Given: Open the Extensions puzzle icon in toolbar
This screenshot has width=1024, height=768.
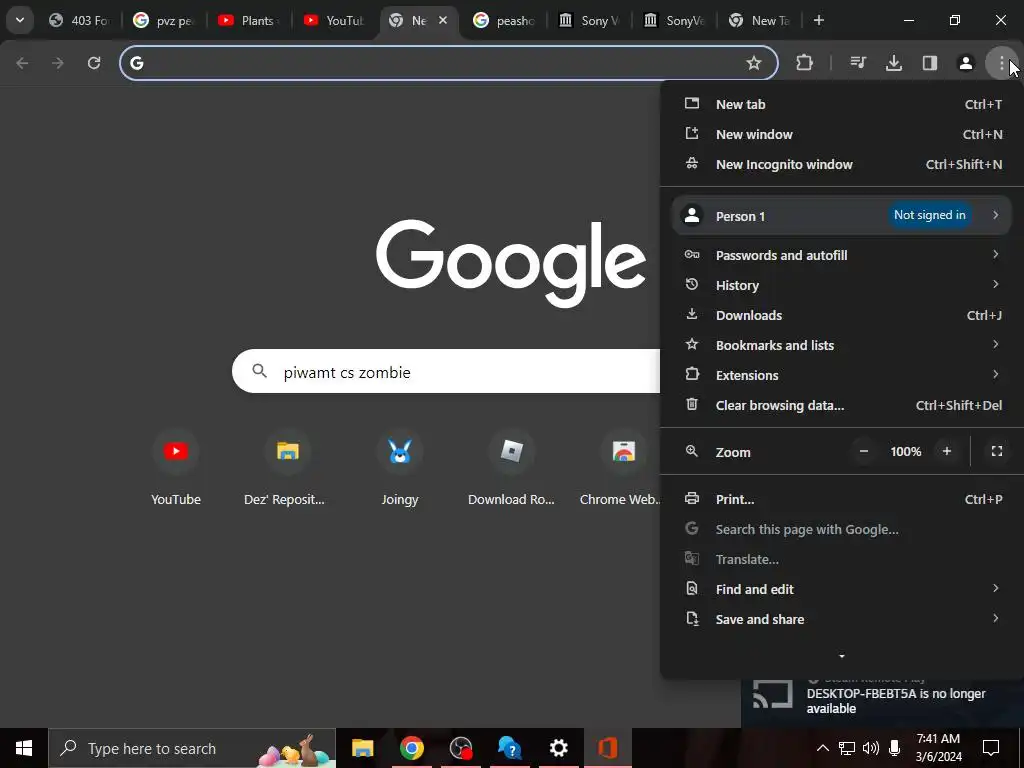Looking at the screenshot, I should pos(805,63).
